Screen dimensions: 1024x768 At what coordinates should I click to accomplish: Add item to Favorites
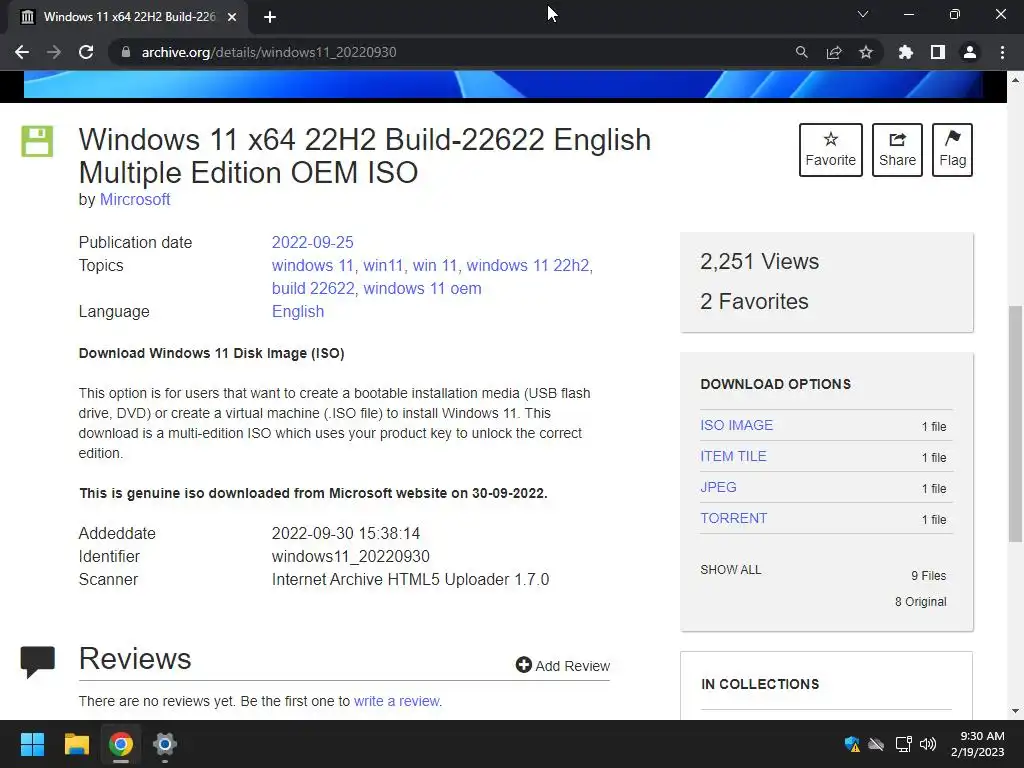point(831,150)
